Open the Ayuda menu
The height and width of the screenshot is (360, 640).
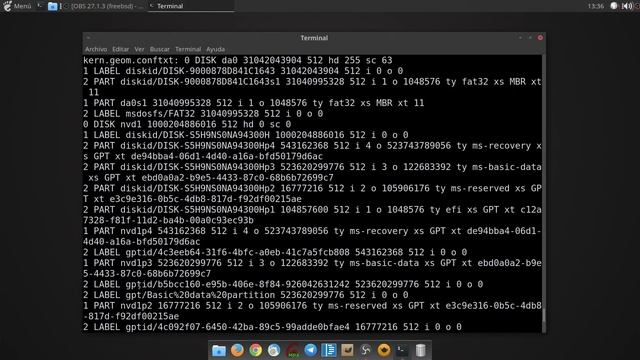216,49
